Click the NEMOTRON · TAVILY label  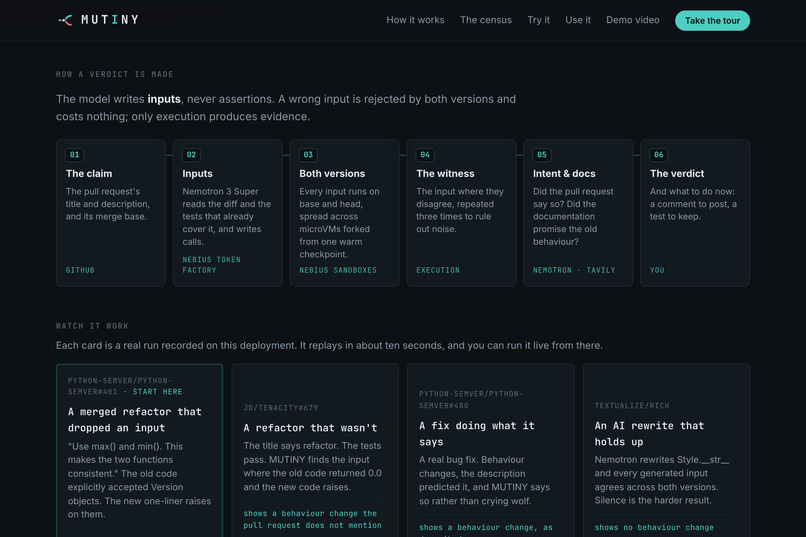pyautogui.click(x=574, y=270)
